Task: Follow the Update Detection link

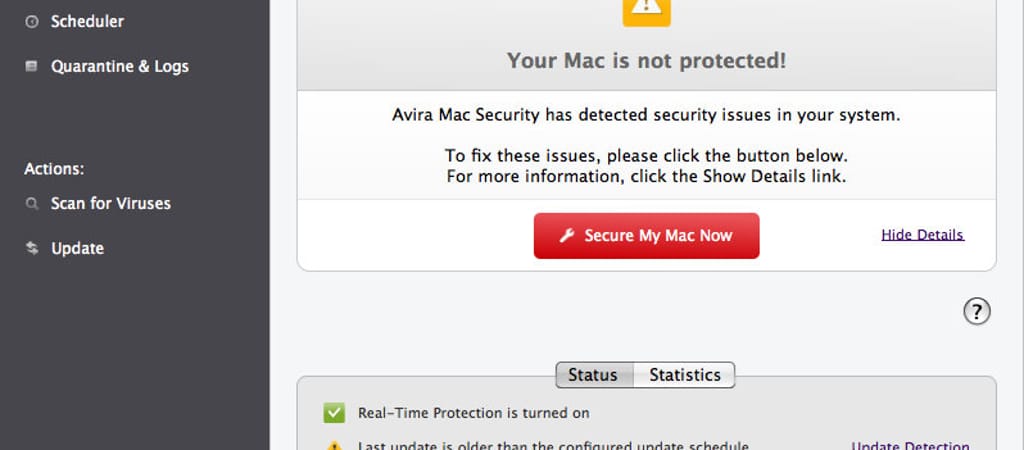Action: point(910,446)
